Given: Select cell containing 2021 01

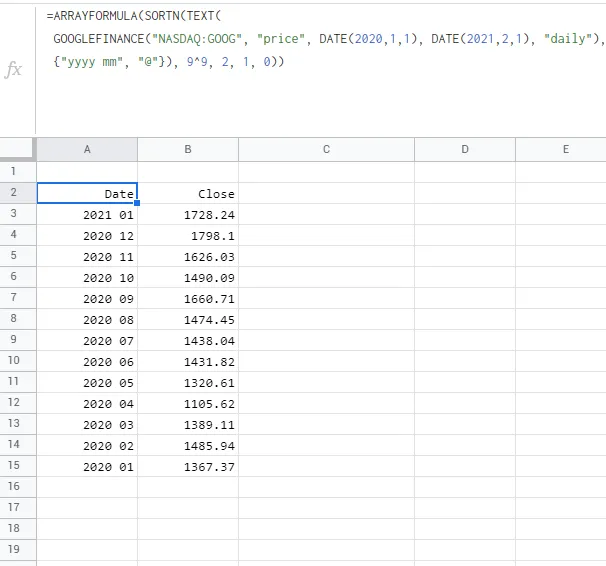Looking at the screenshot, I should (x=87, y=214).
